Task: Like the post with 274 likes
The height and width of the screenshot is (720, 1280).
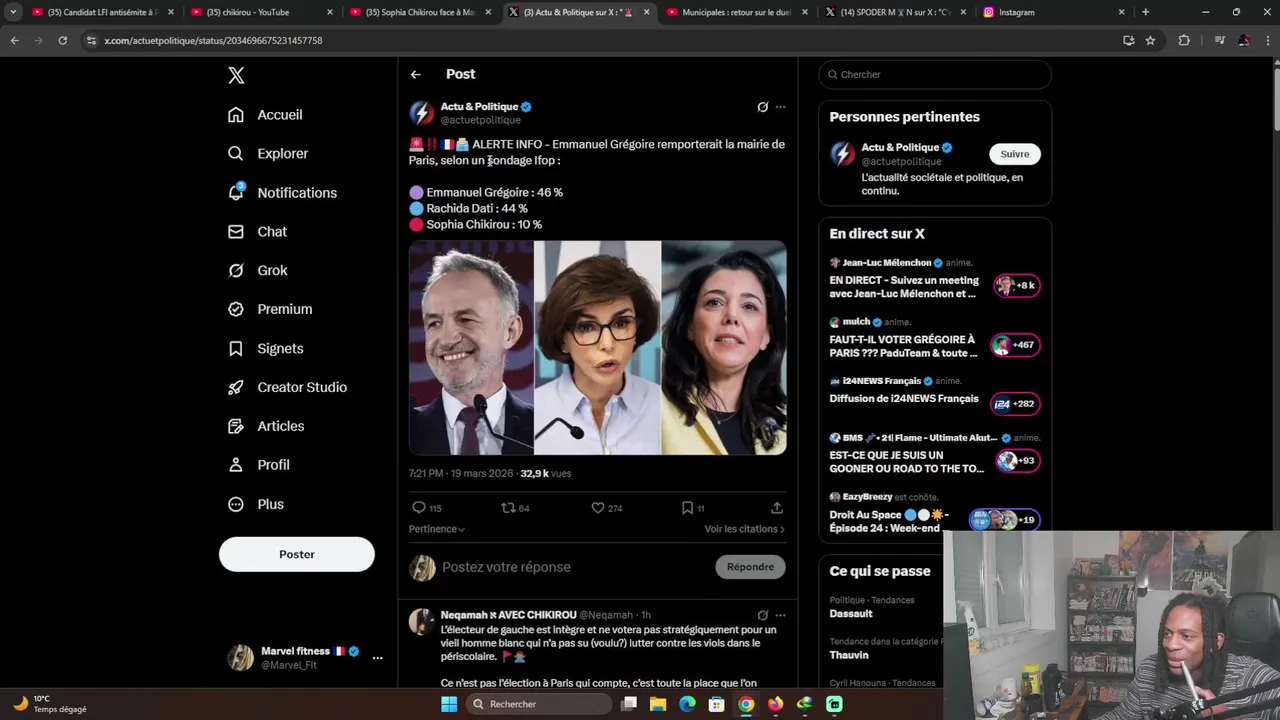Action: coord(607,508)
